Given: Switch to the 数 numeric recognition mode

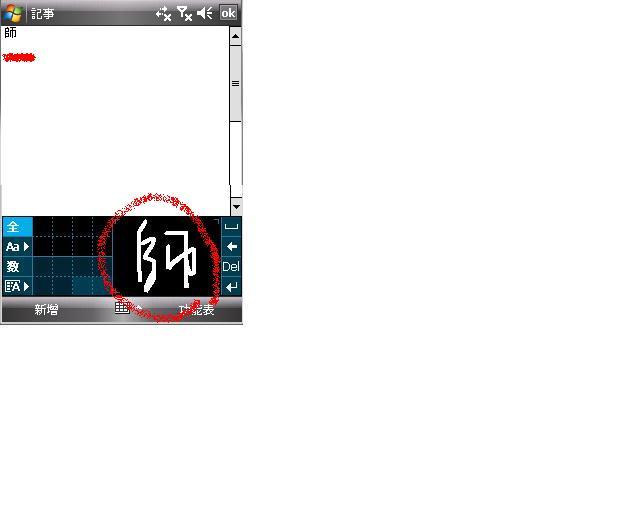Looking at the screenshot, I should click(x=16, y=267).
